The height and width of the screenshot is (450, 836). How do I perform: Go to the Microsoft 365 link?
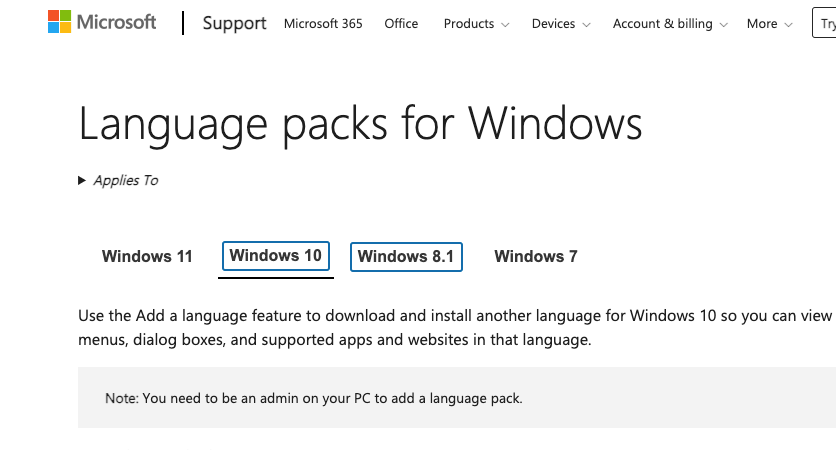[323, 23]
